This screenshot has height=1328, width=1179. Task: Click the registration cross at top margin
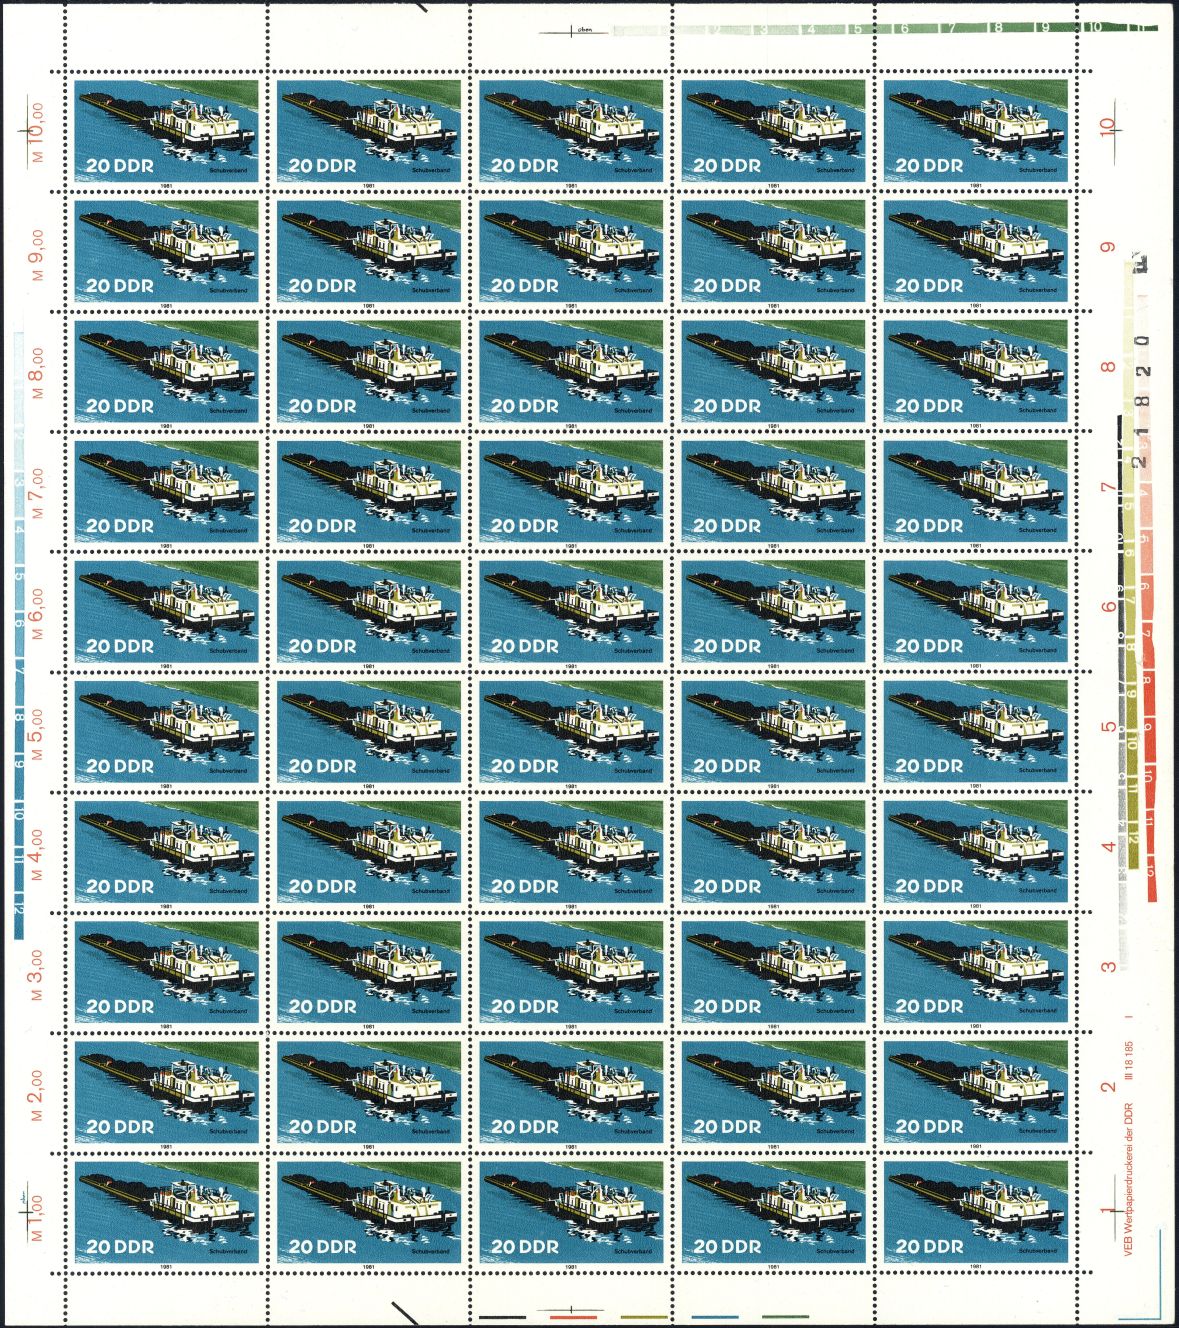pos(573,31)
